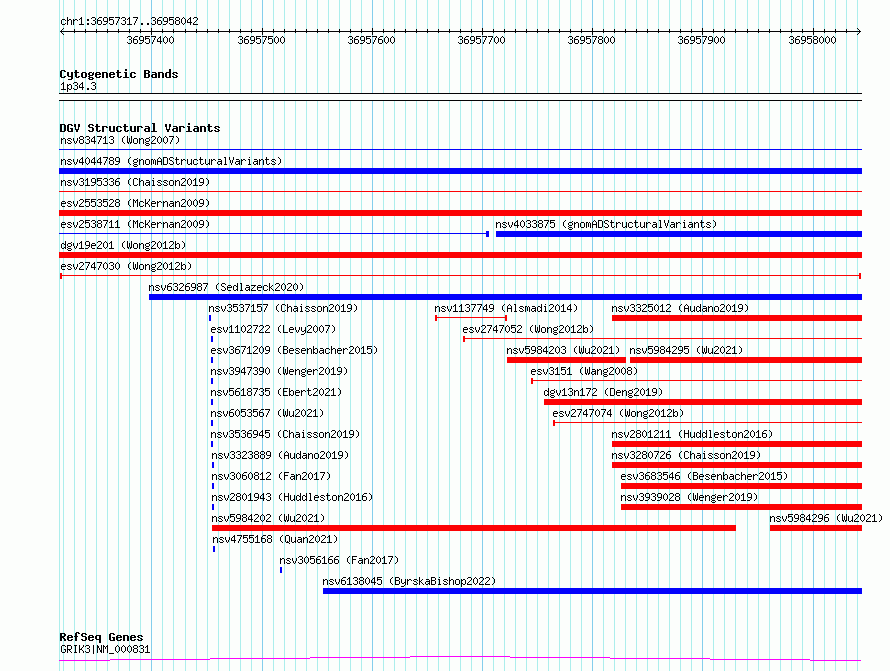Open the dgv13n172 (Deng2019) label
890x671 pixels.
[x=603, y=392]
